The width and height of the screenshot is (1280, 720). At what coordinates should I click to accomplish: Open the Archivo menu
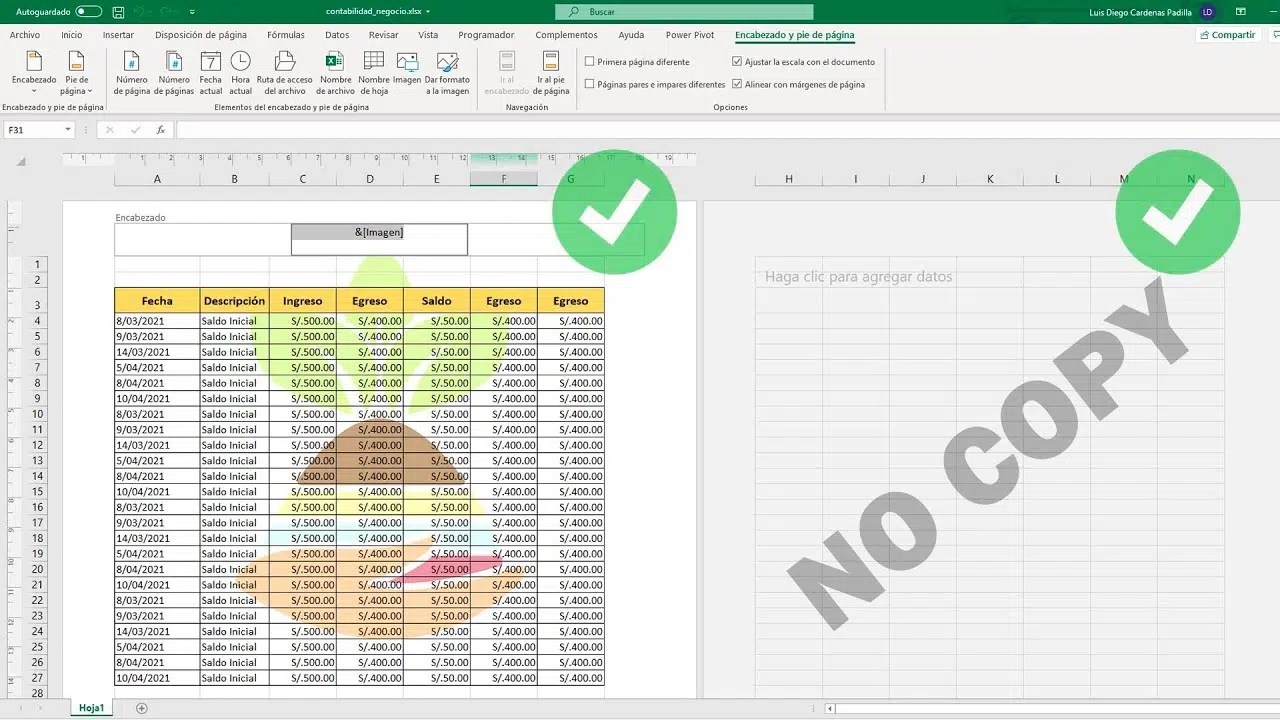[25, 35]
